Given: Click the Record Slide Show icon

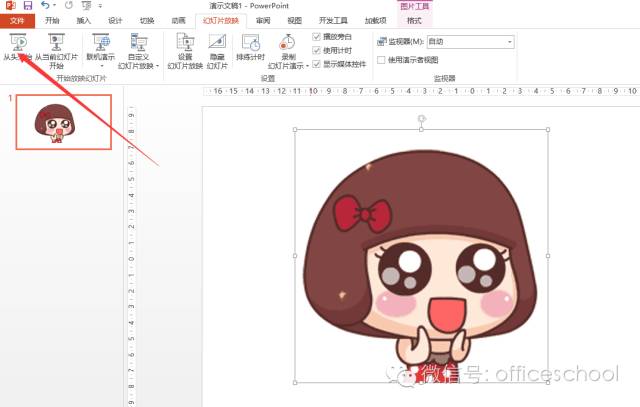Looking at the screenshot, I should 287,42.
